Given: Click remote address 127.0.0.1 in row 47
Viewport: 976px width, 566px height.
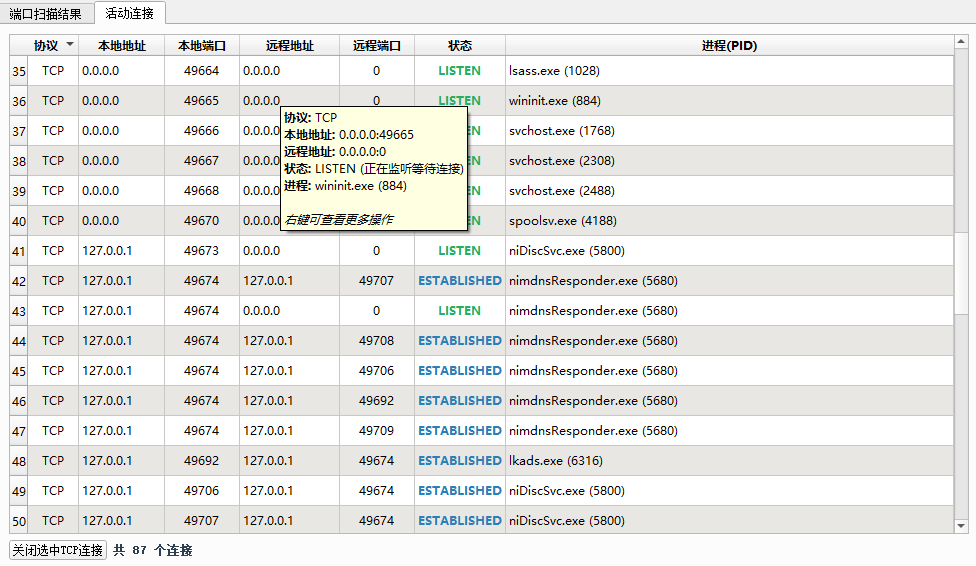Looking at the screenshot, I should pos(289,431).
